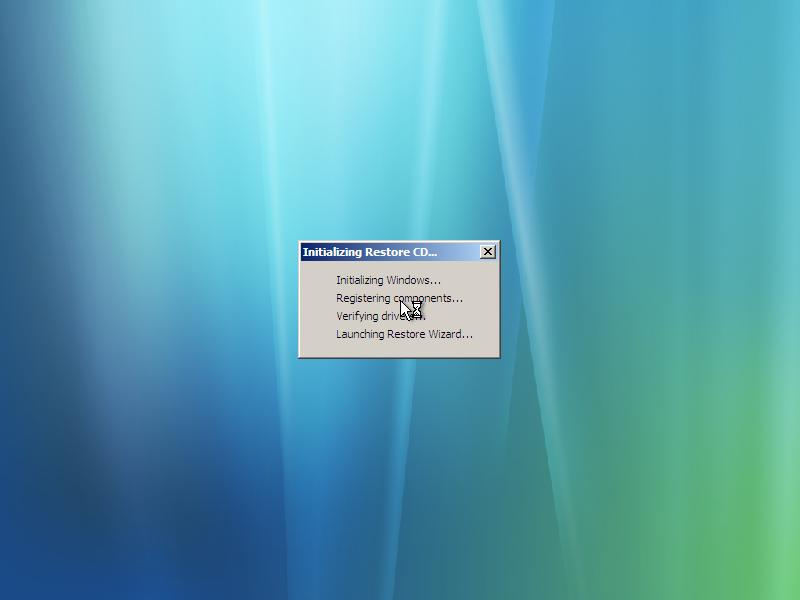Select the 'Initializing Windows...' status line
This screenshot has height=600, width=800.
point(388,280)
